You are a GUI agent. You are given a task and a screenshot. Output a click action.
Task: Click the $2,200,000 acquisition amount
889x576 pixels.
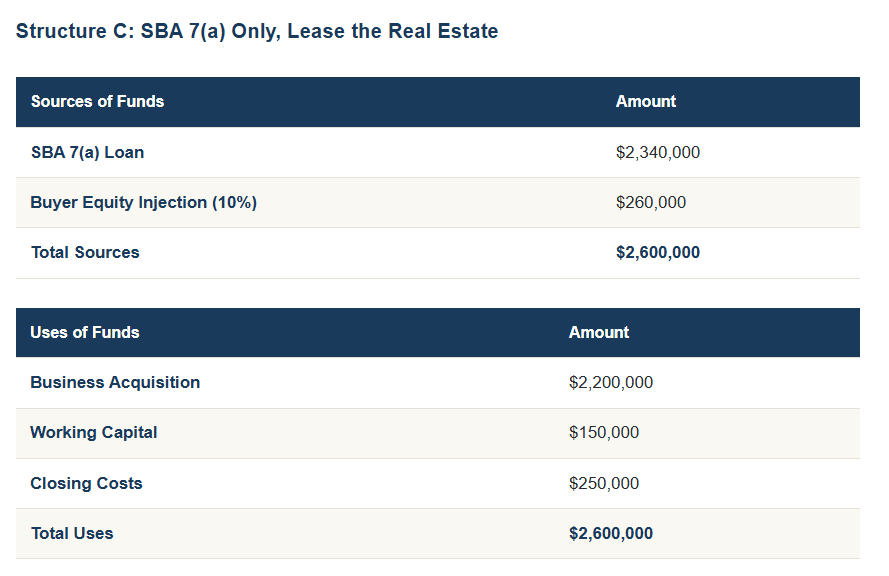click(x=610, y=382)
